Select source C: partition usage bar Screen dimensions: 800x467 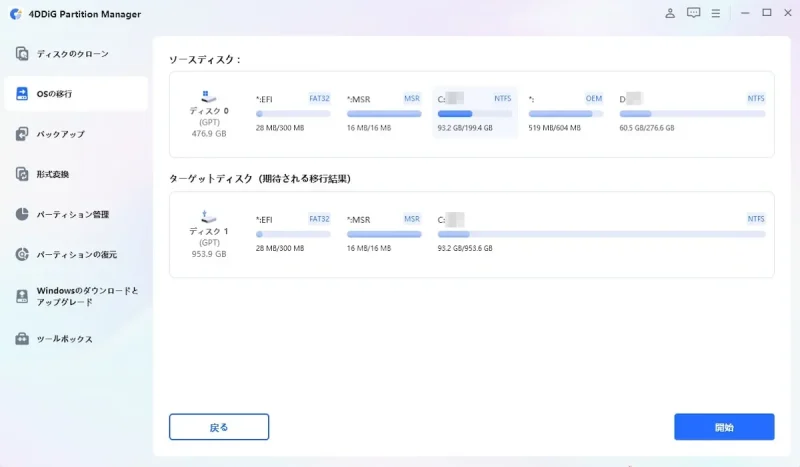474,114
